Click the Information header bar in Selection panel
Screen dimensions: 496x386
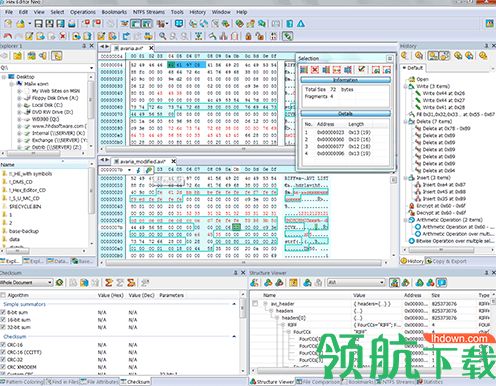tap(346, 80)
